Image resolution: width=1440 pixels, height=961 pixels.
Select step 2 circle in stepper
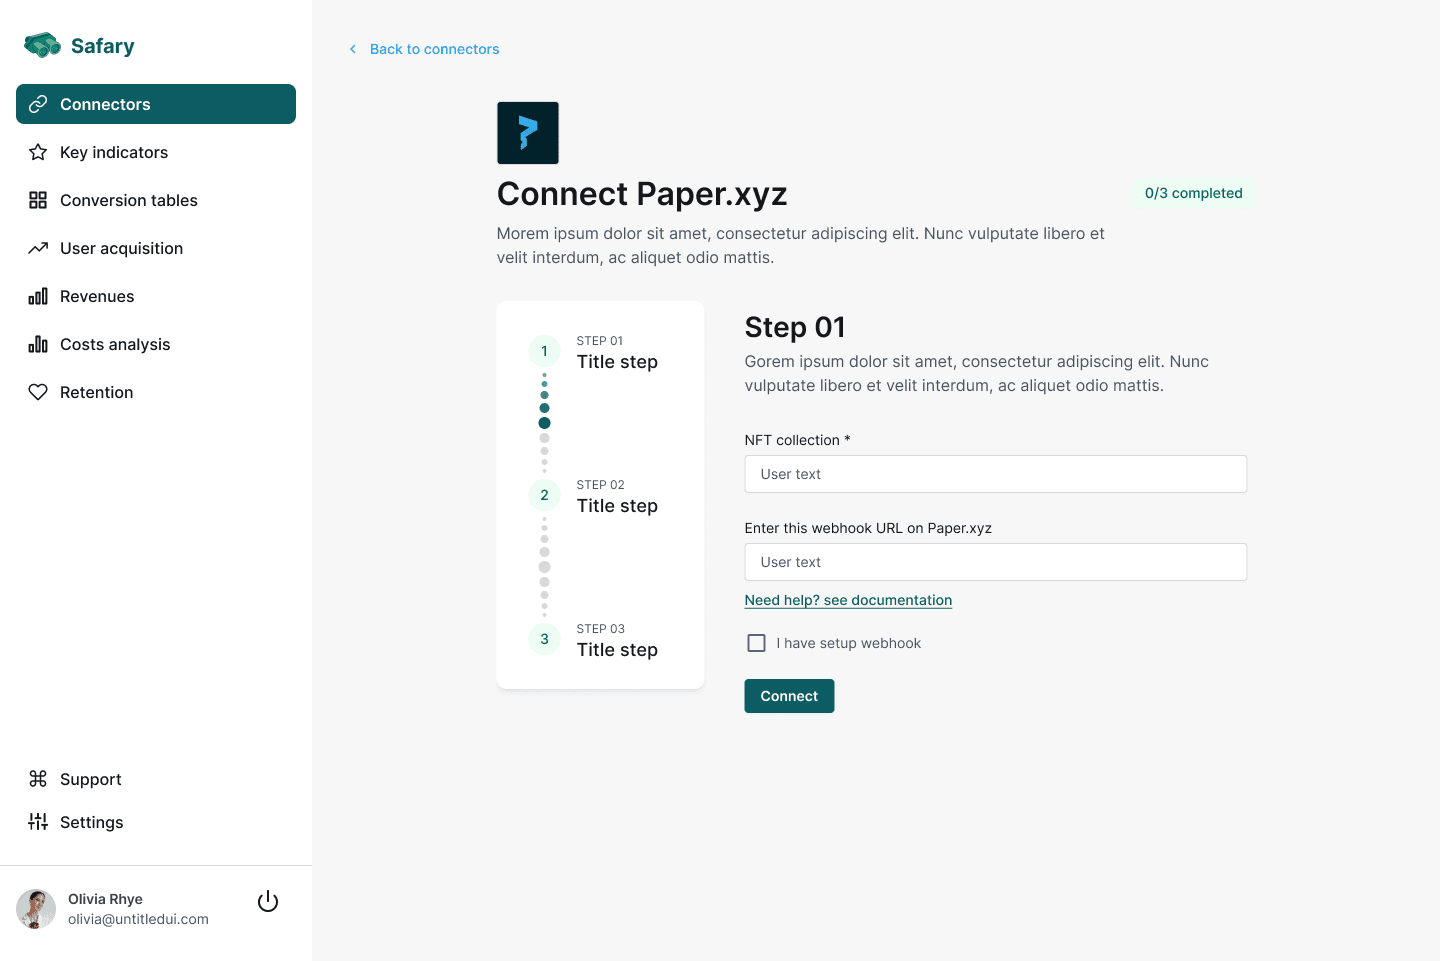coord(544,495)
